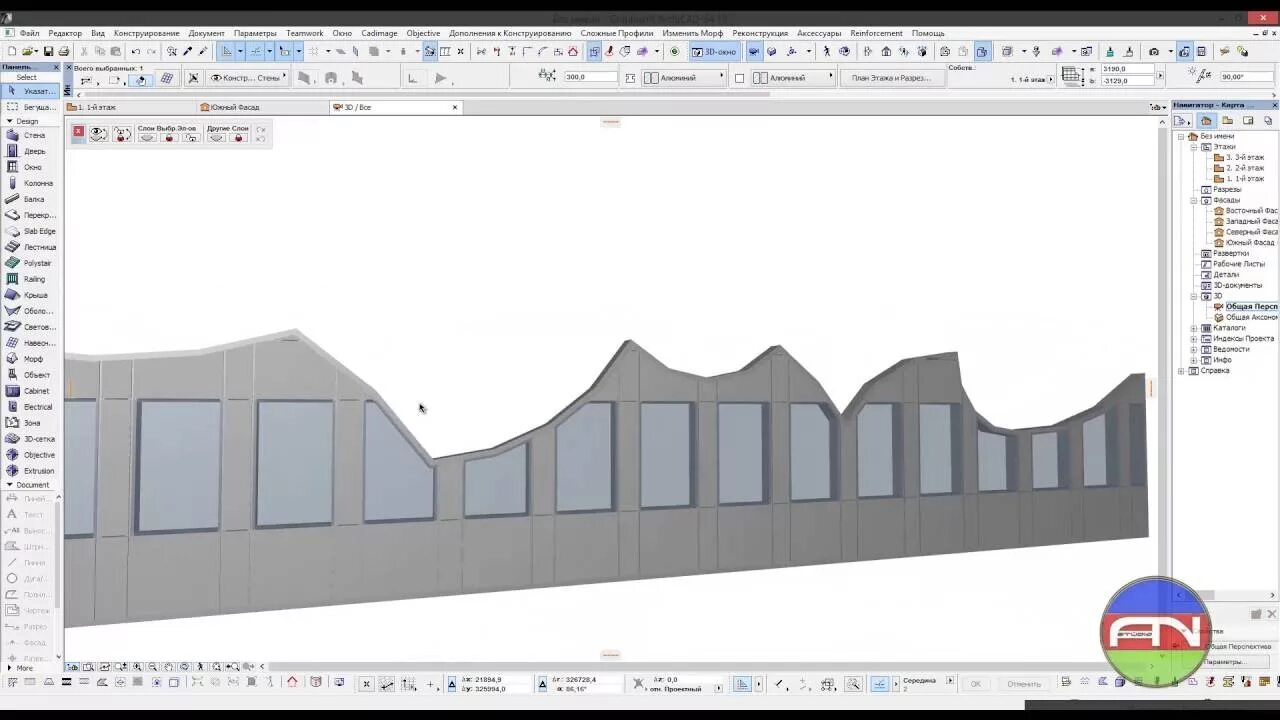Select the Колонна (Column) tool
Image resolution: width=1280 pixels, height=720 pixels.
30,183
